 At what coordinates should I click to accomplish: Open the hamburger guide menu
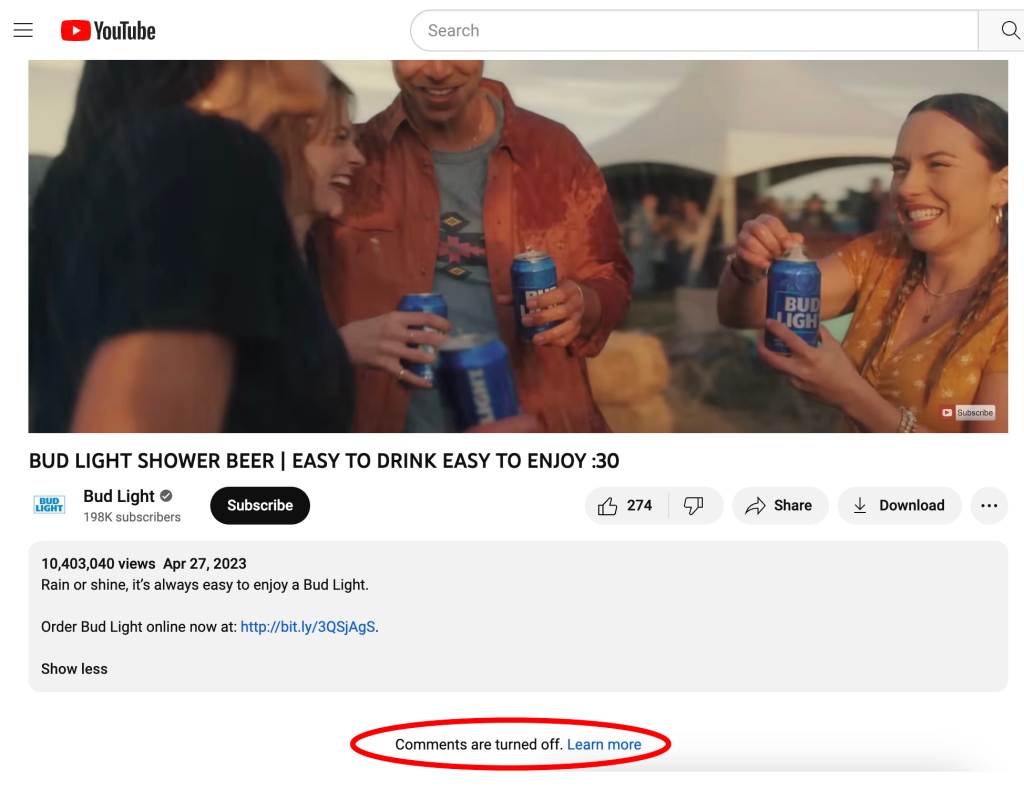pyautogui.click(x=23, y=31)
